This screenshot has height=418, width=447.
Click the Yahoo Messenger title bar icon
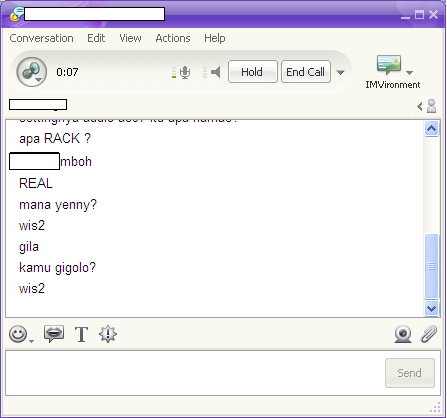[x=16, y=14]
